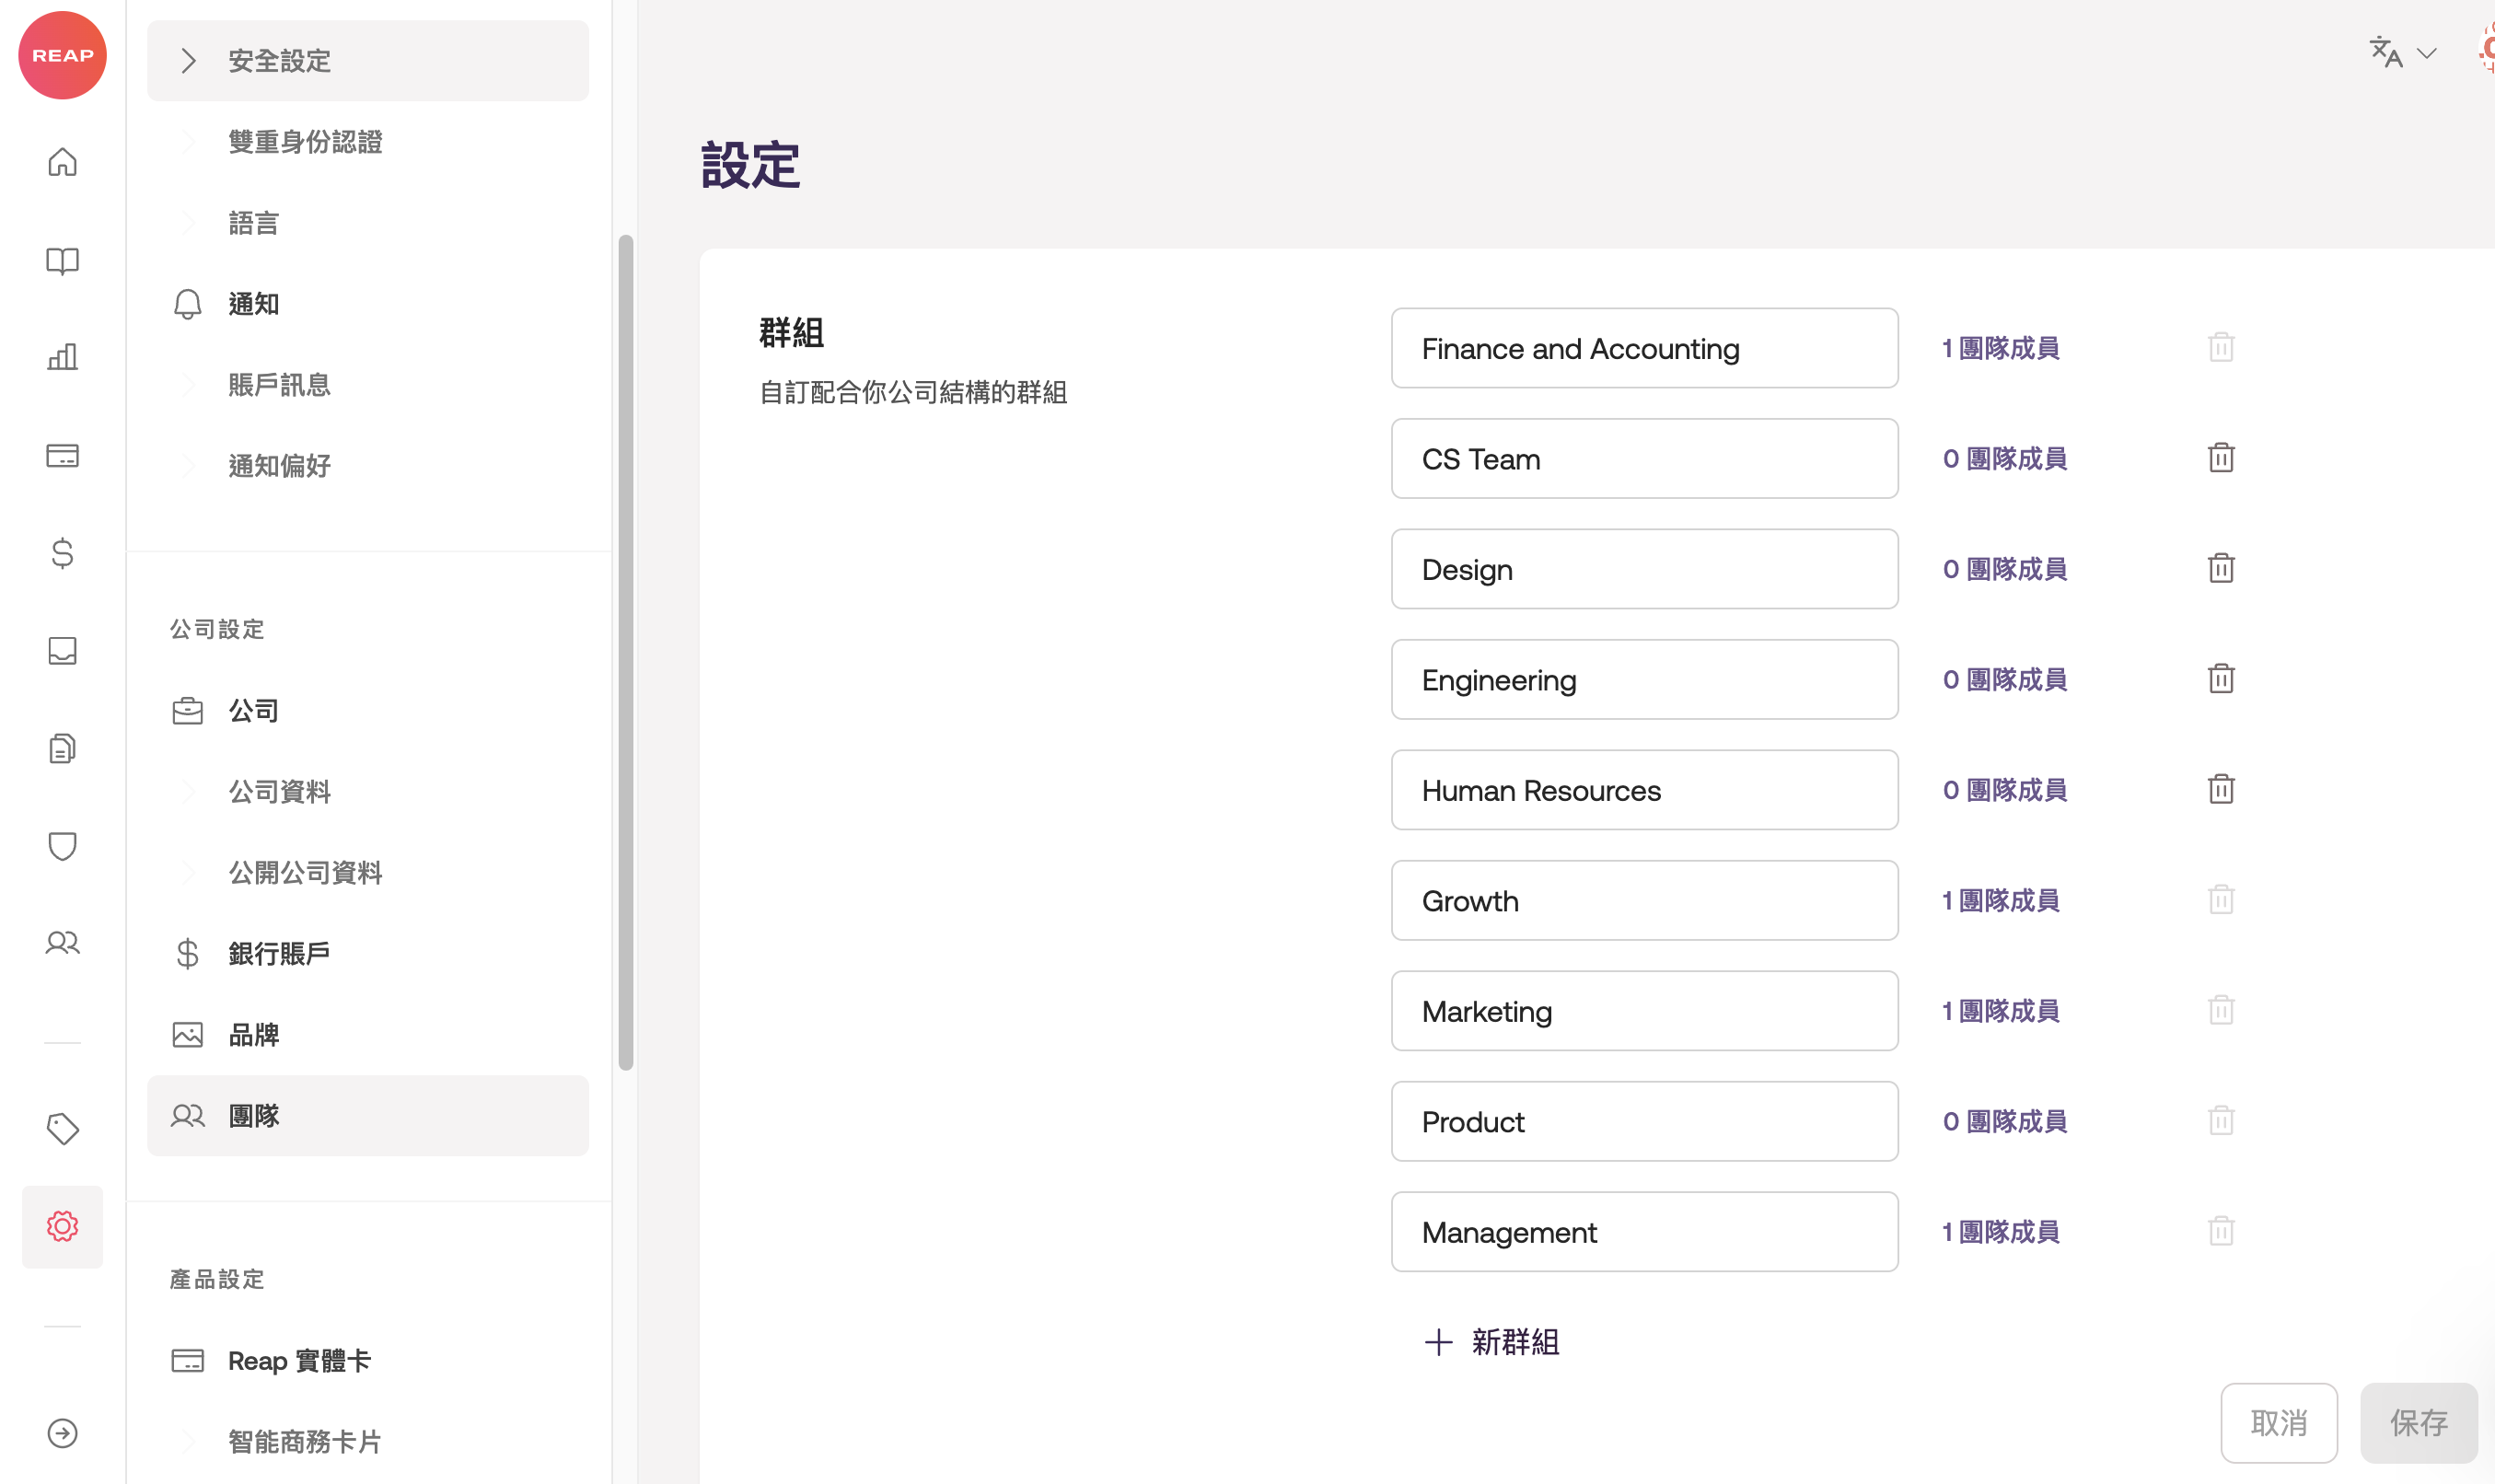Click the shield icon in left rail
The image size is (2495, 1484).
coord(62,846)
